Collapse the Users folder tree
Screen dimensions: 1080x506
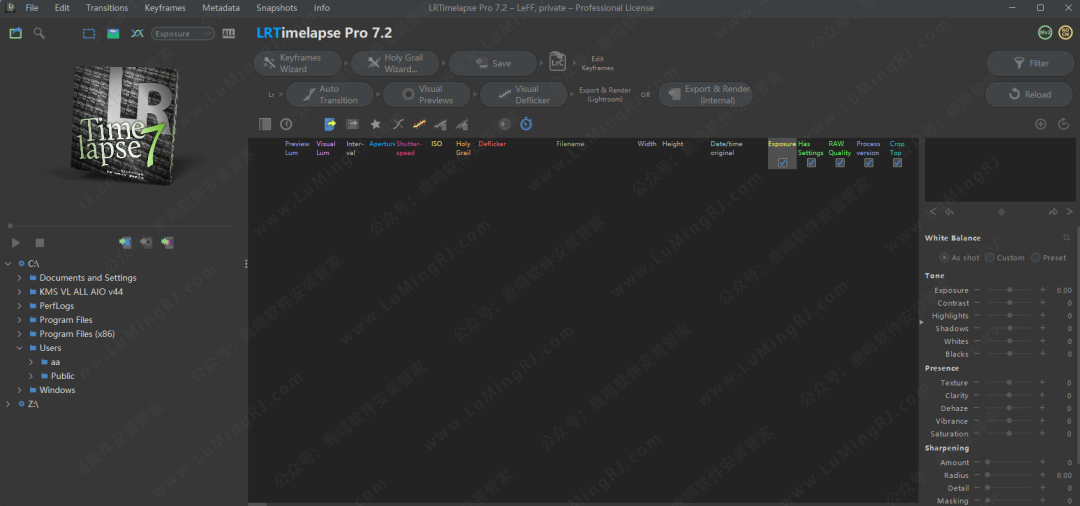click(x=19, y=348)
